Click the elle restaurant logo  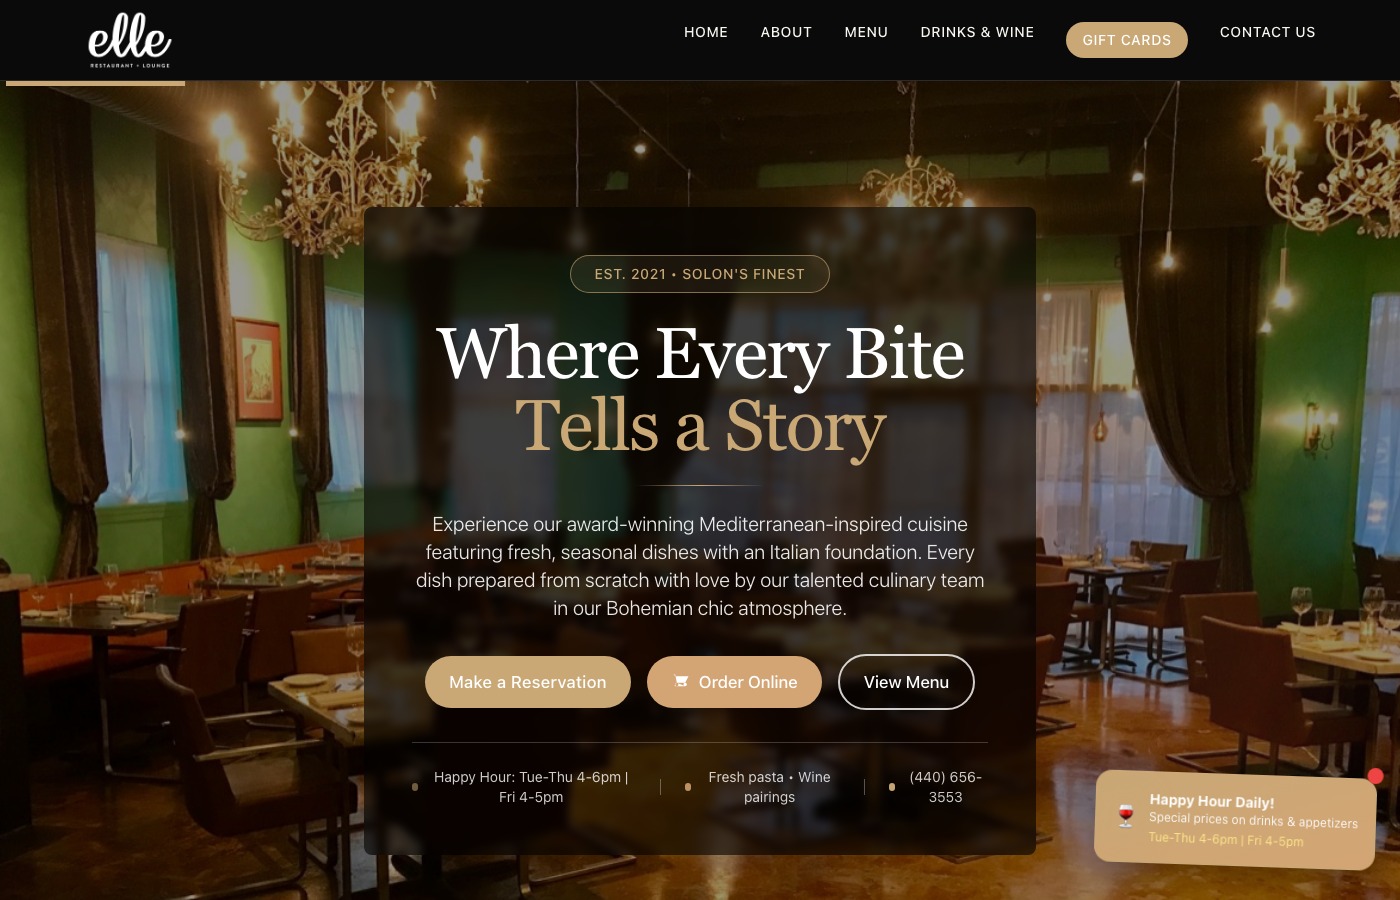pyautogui.click(x=130, y=40)
